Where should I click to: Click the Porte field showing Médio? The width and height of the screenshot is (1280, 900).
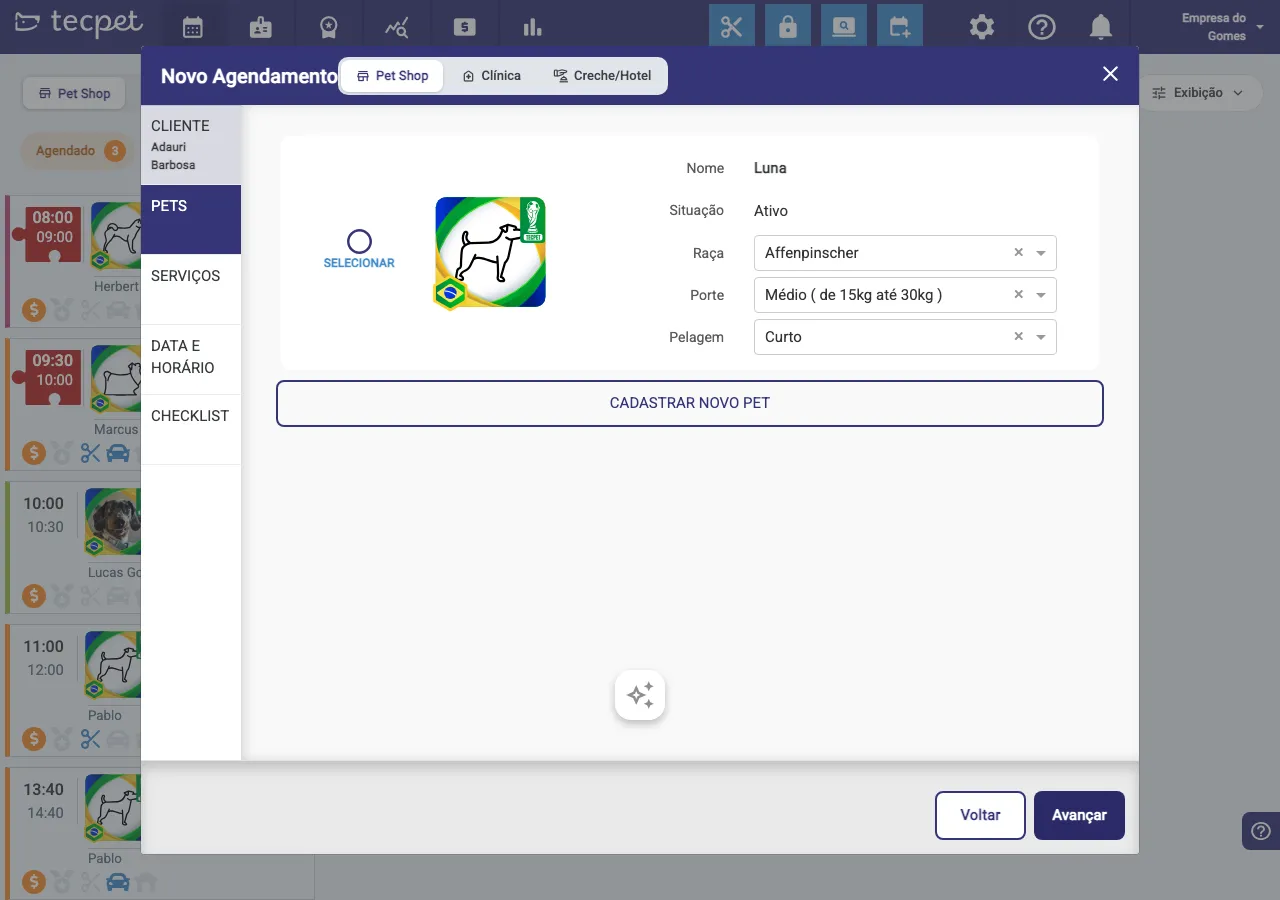coord(905,295)
